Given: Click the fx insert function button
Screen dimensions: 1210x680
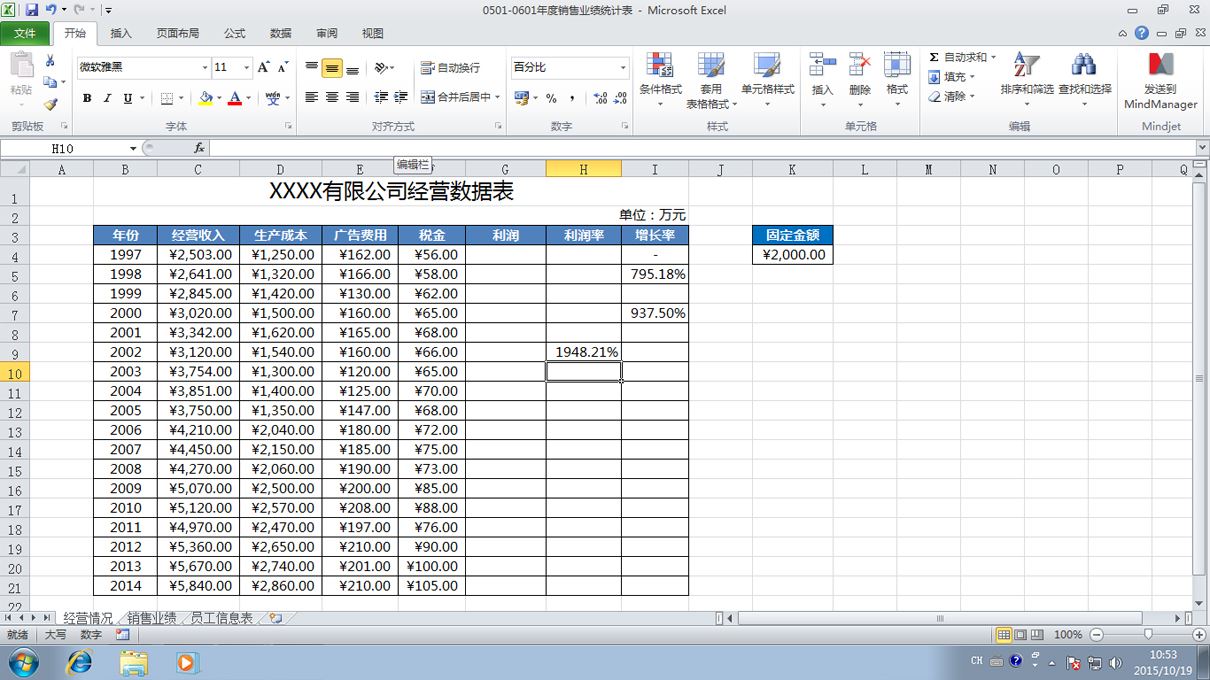Looking at the screenshot, I should (199, 148).
